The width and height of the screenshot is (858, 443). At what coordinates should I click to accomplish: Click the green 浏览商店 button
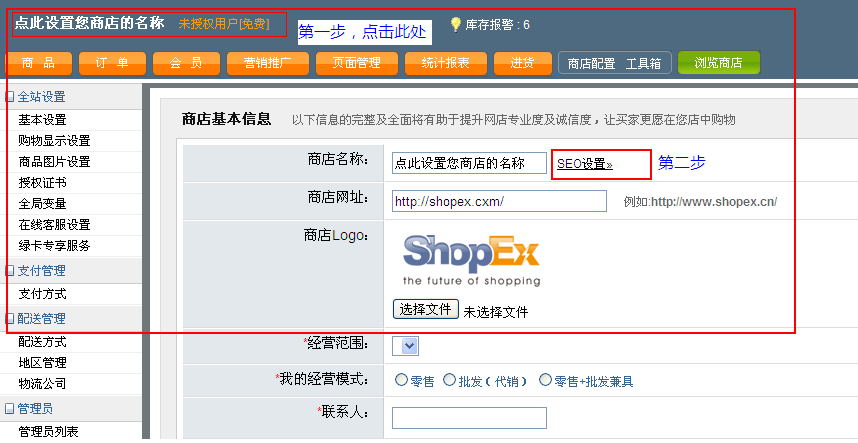point(718,63)
